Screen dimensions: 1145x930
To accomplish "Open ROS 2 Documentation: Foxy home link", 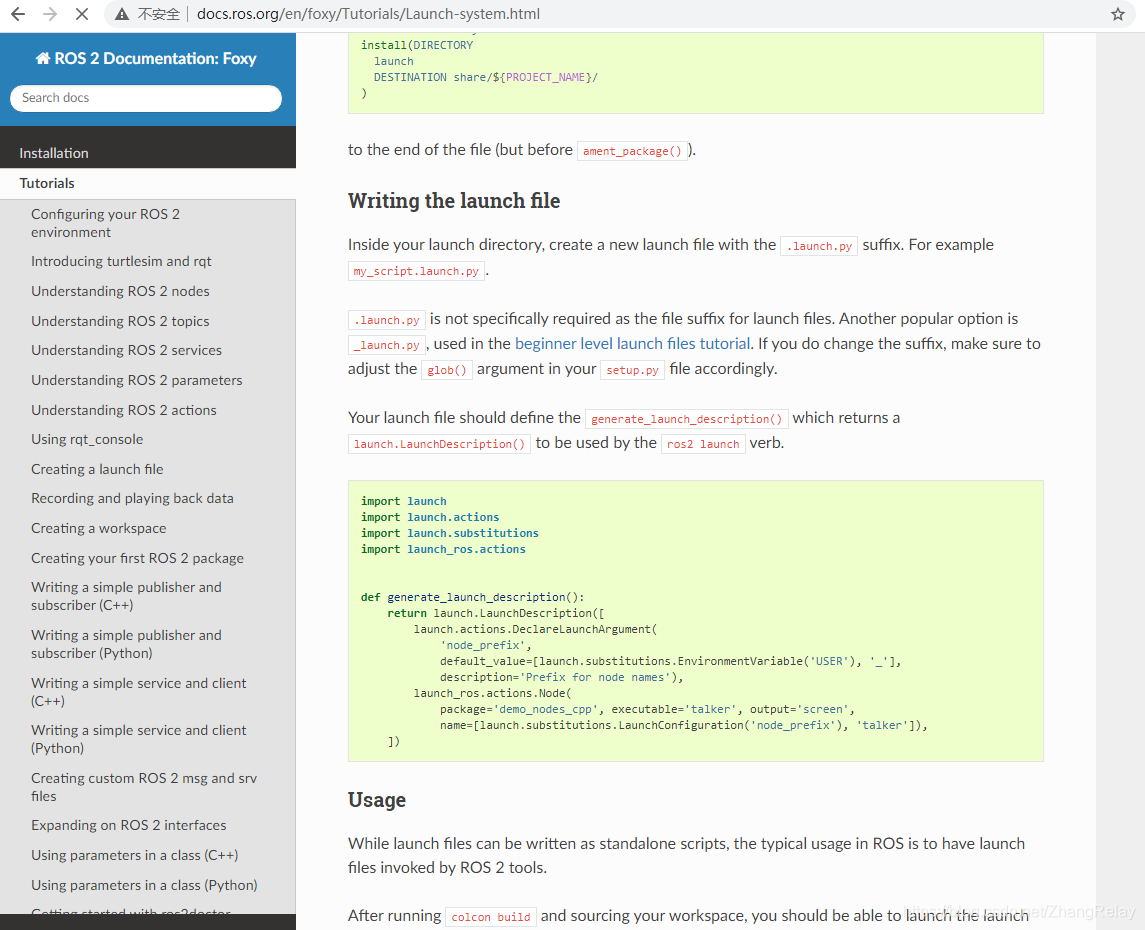I will click(146, 58).
